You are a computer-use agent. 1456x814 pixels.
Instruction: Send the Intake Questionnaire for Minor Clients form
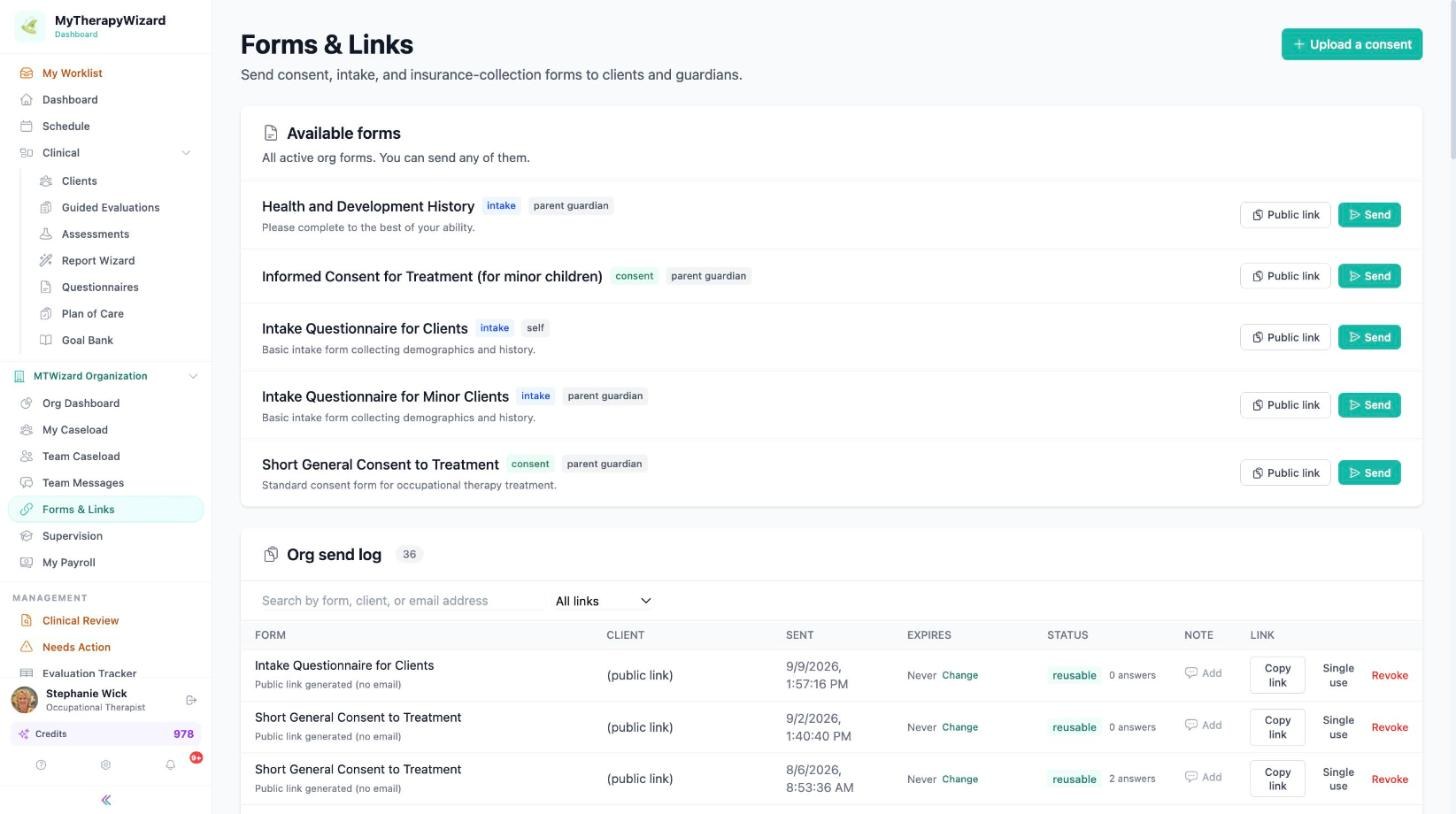[1369, 405]
